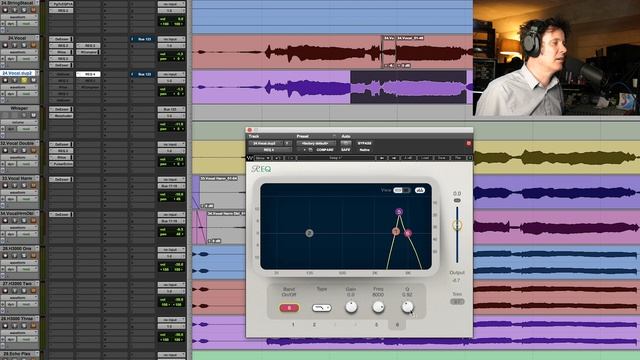
Task: Solo the 27.H3000 Two track
Action: pos(24,291)
